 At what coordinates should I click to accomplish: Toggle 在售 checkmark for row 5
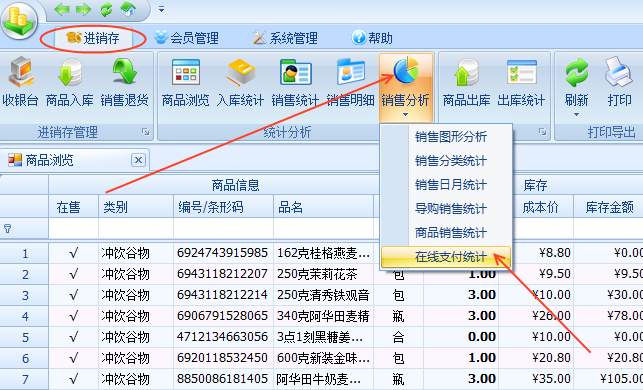73,337
